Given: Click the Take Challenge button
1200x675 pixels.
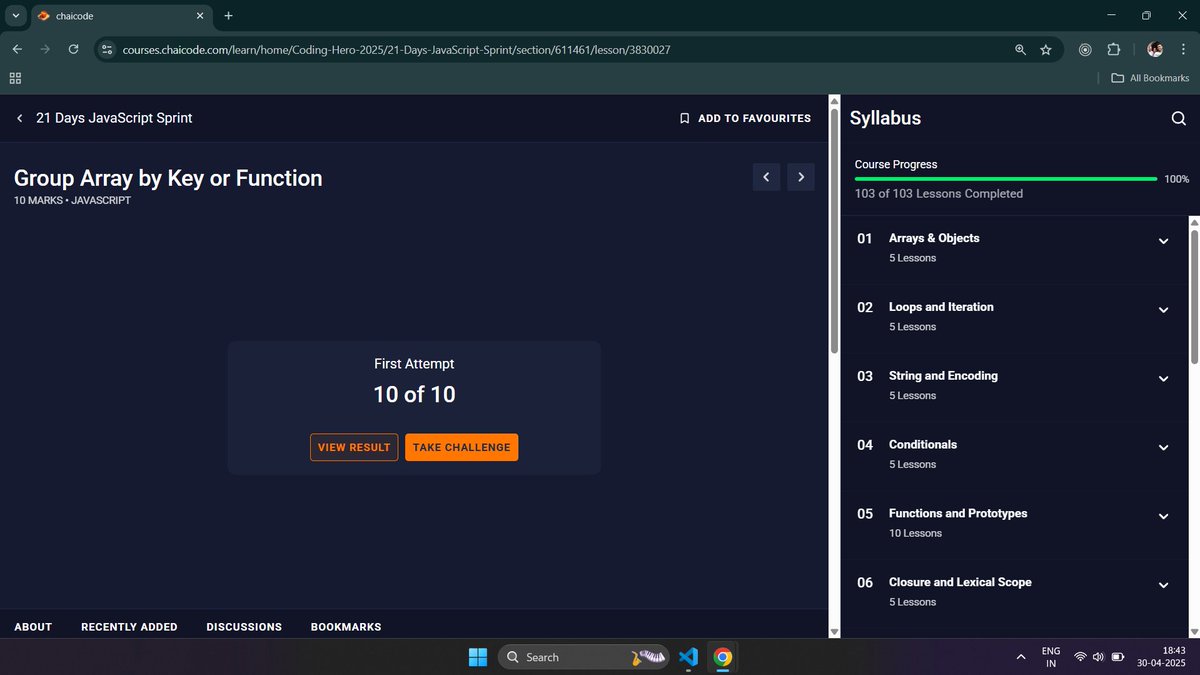Looking at the screenshot, I should point(461,447).
